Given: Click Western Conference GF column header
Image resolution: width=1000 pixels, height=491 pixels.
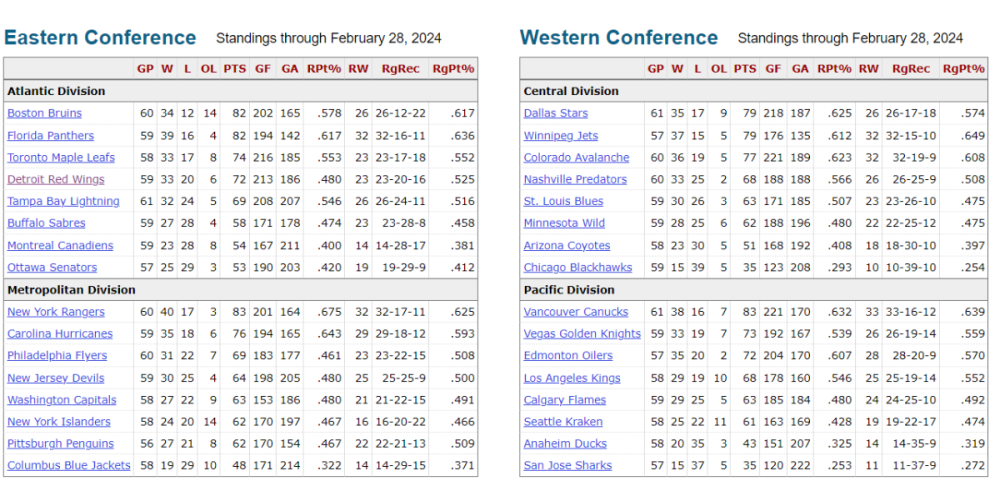Looking at the screenshot, I should [x=773, y=69].
